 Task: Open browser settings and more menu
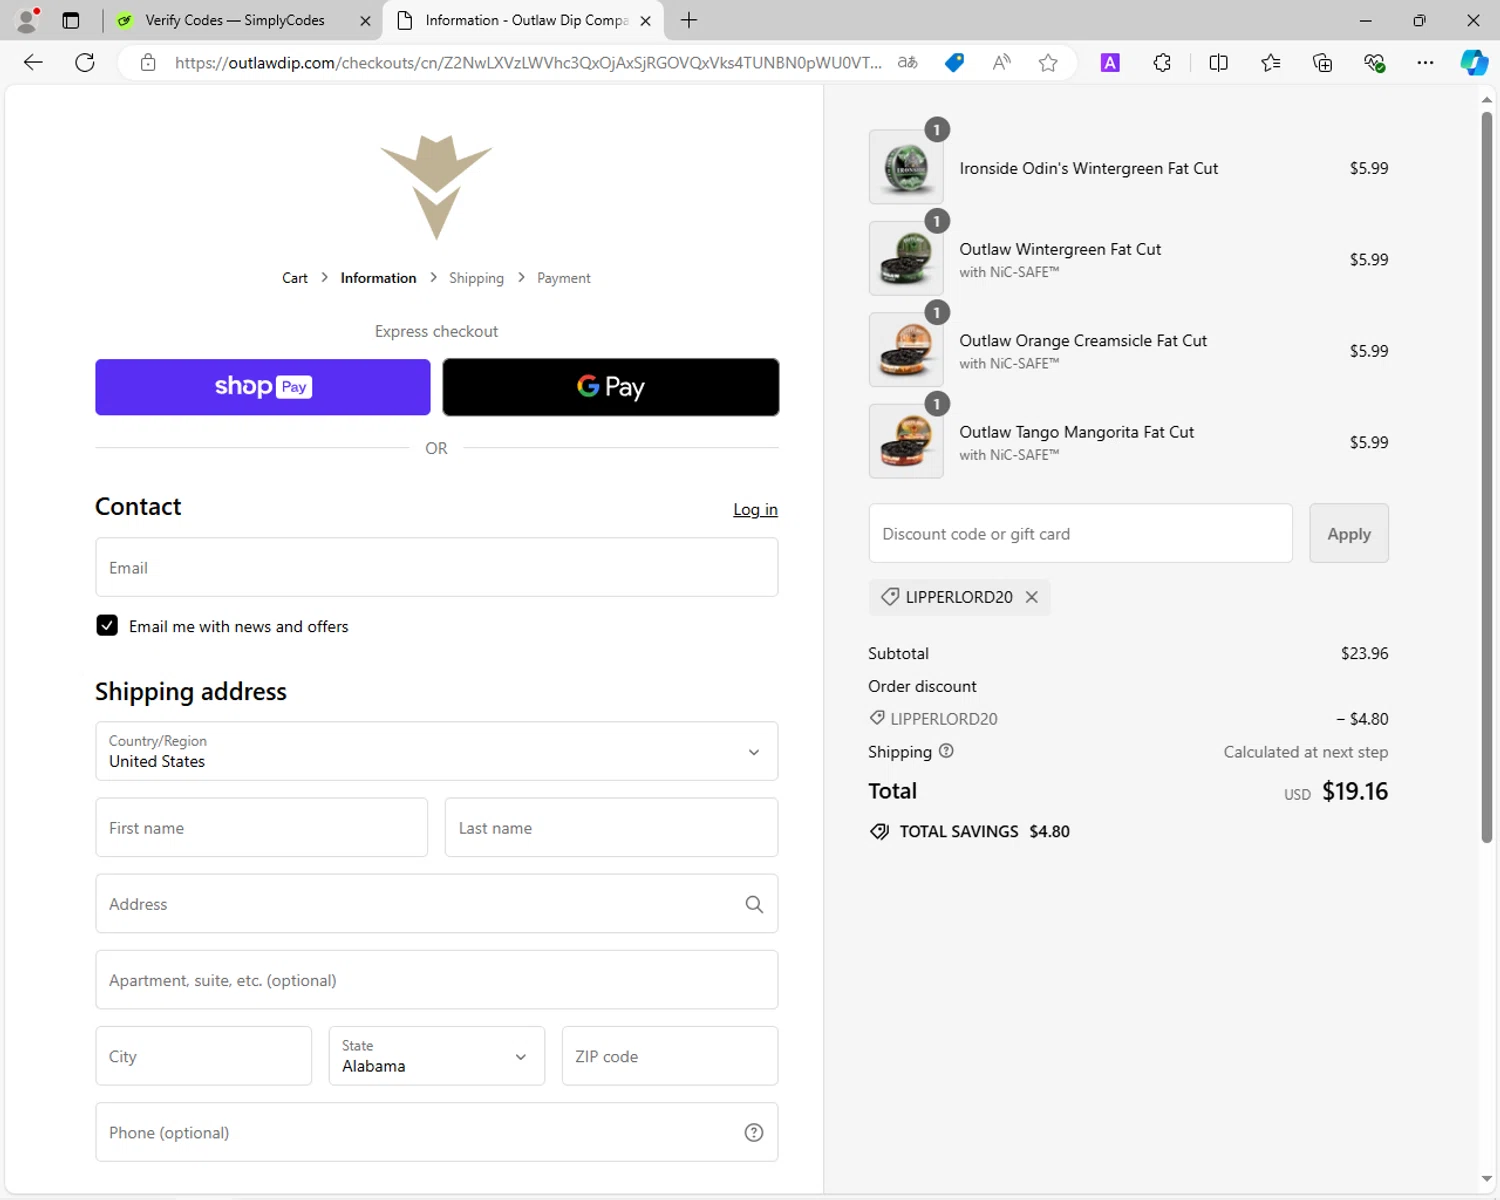tap(1425, 63)
